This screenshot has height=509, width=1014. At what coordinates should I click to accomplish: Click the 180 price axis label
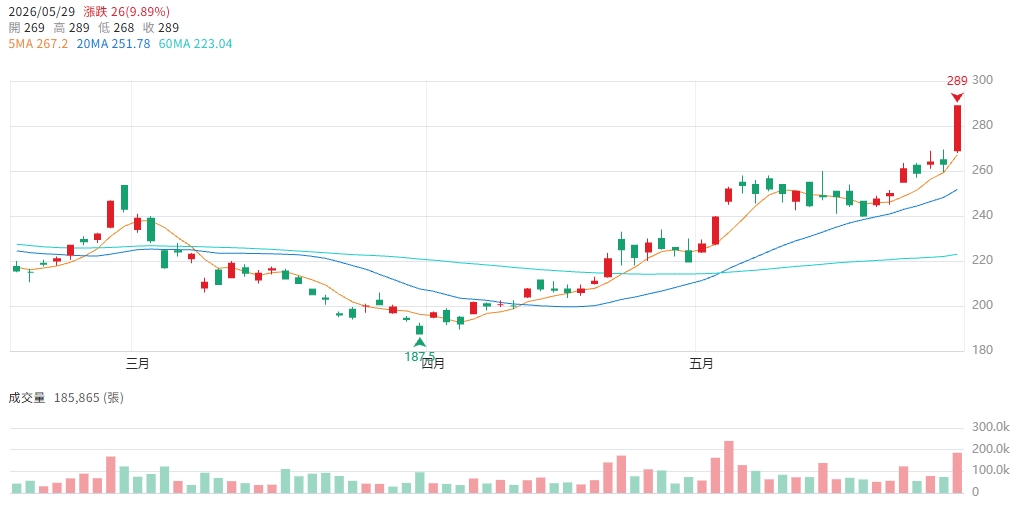(x=982, y=350)
